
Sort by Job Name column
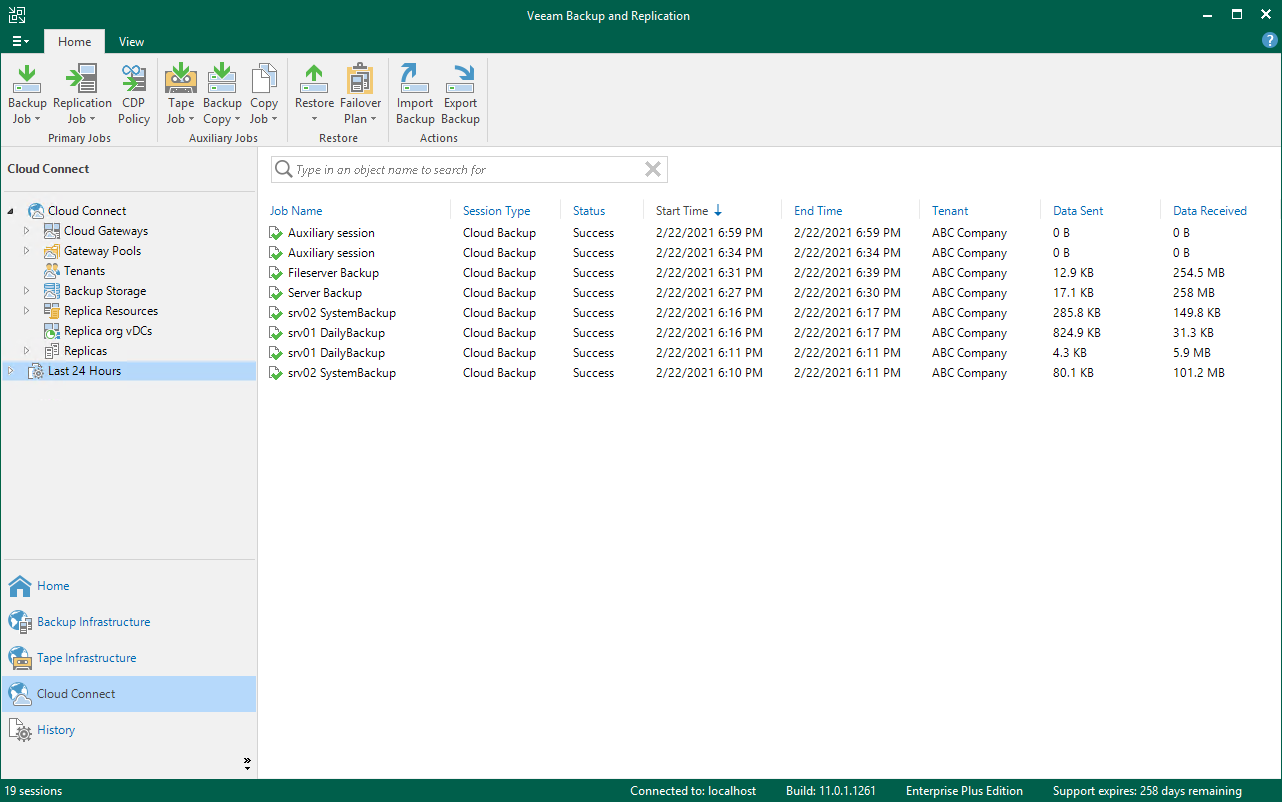point(296,211)
